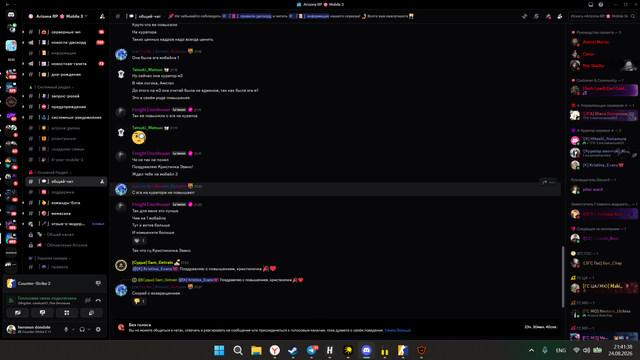Image resolution: width=640 pixels, height=360 pixels.
Task: Click share screen button in voice controls
Action: 42,313
